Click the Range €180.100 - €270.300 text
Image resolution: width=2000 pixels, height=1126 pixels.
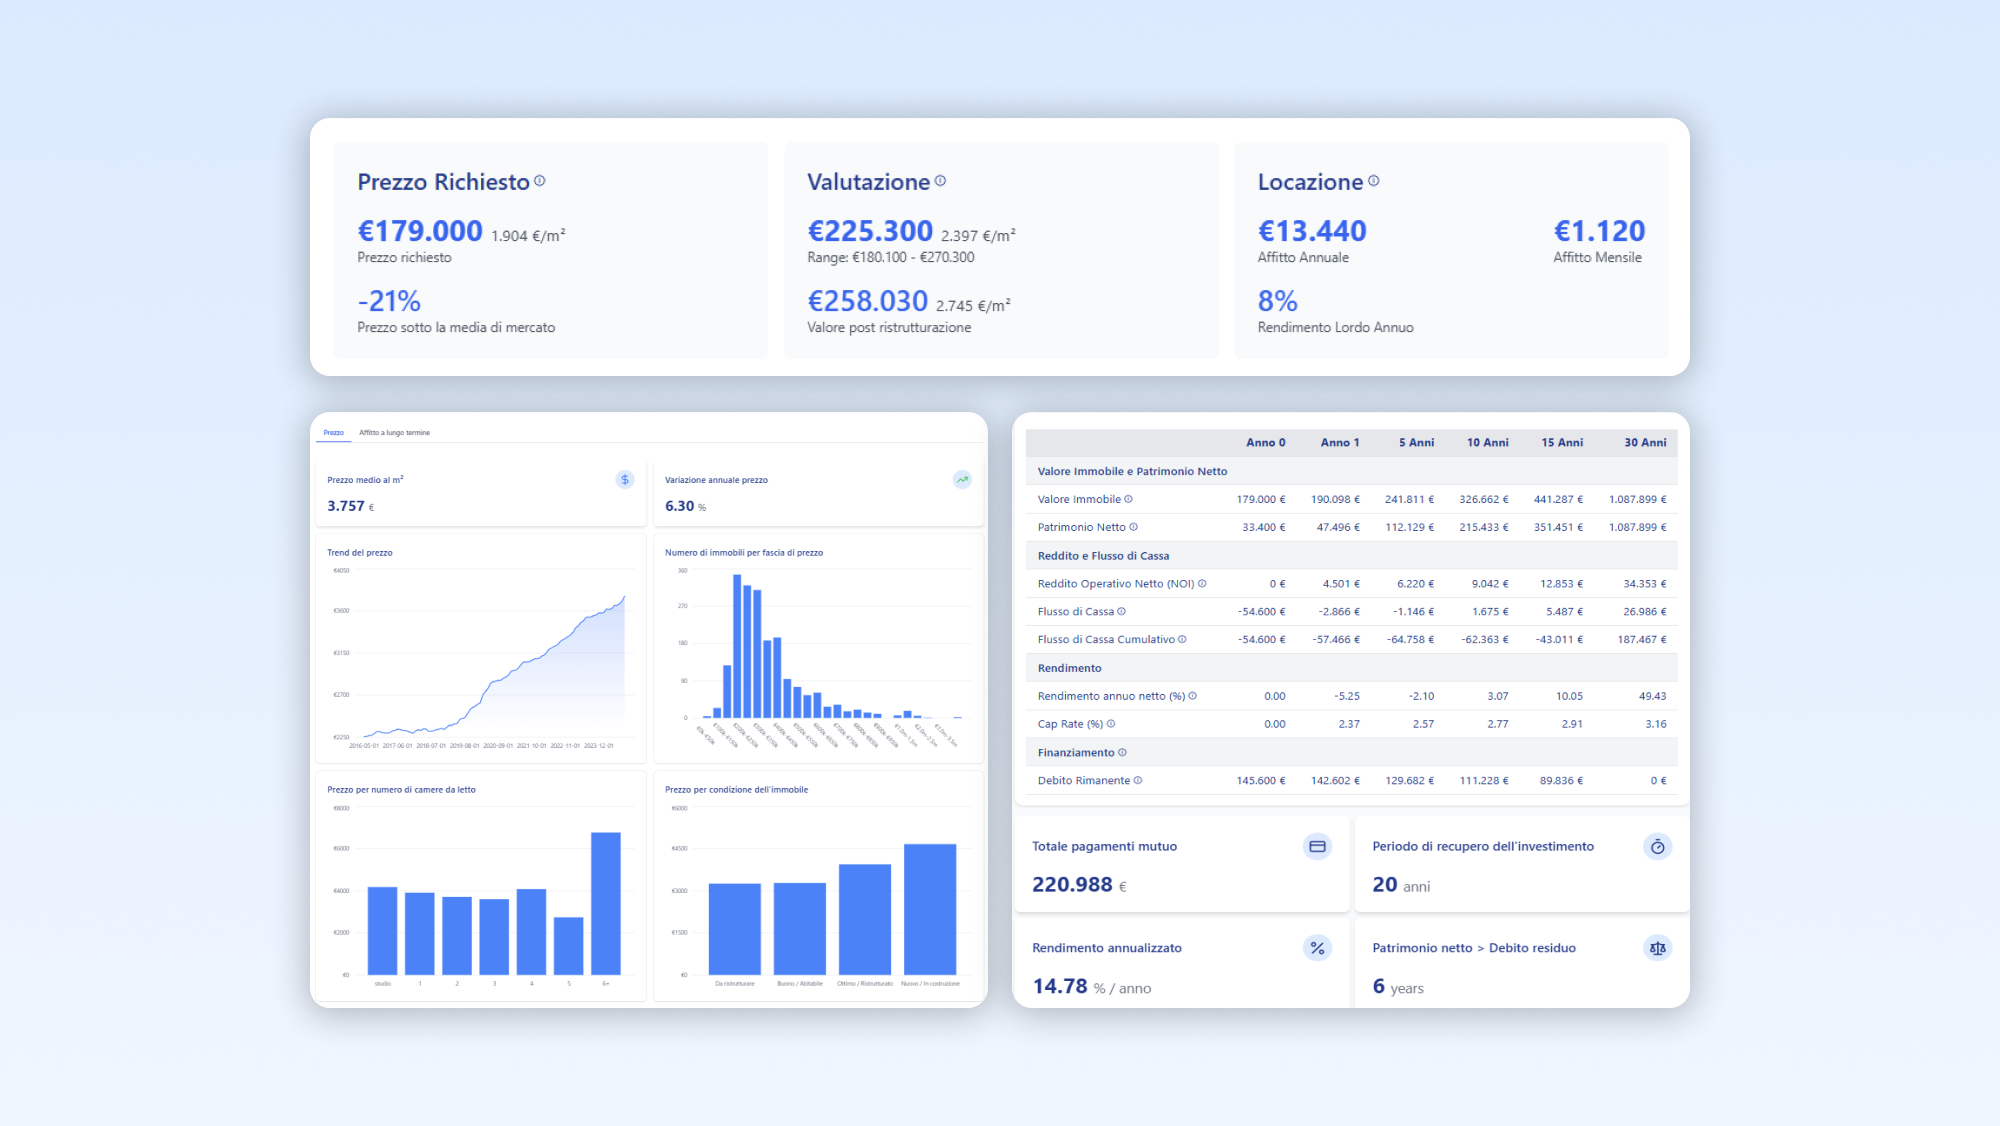pyautogui.click(x=891, y=258)
